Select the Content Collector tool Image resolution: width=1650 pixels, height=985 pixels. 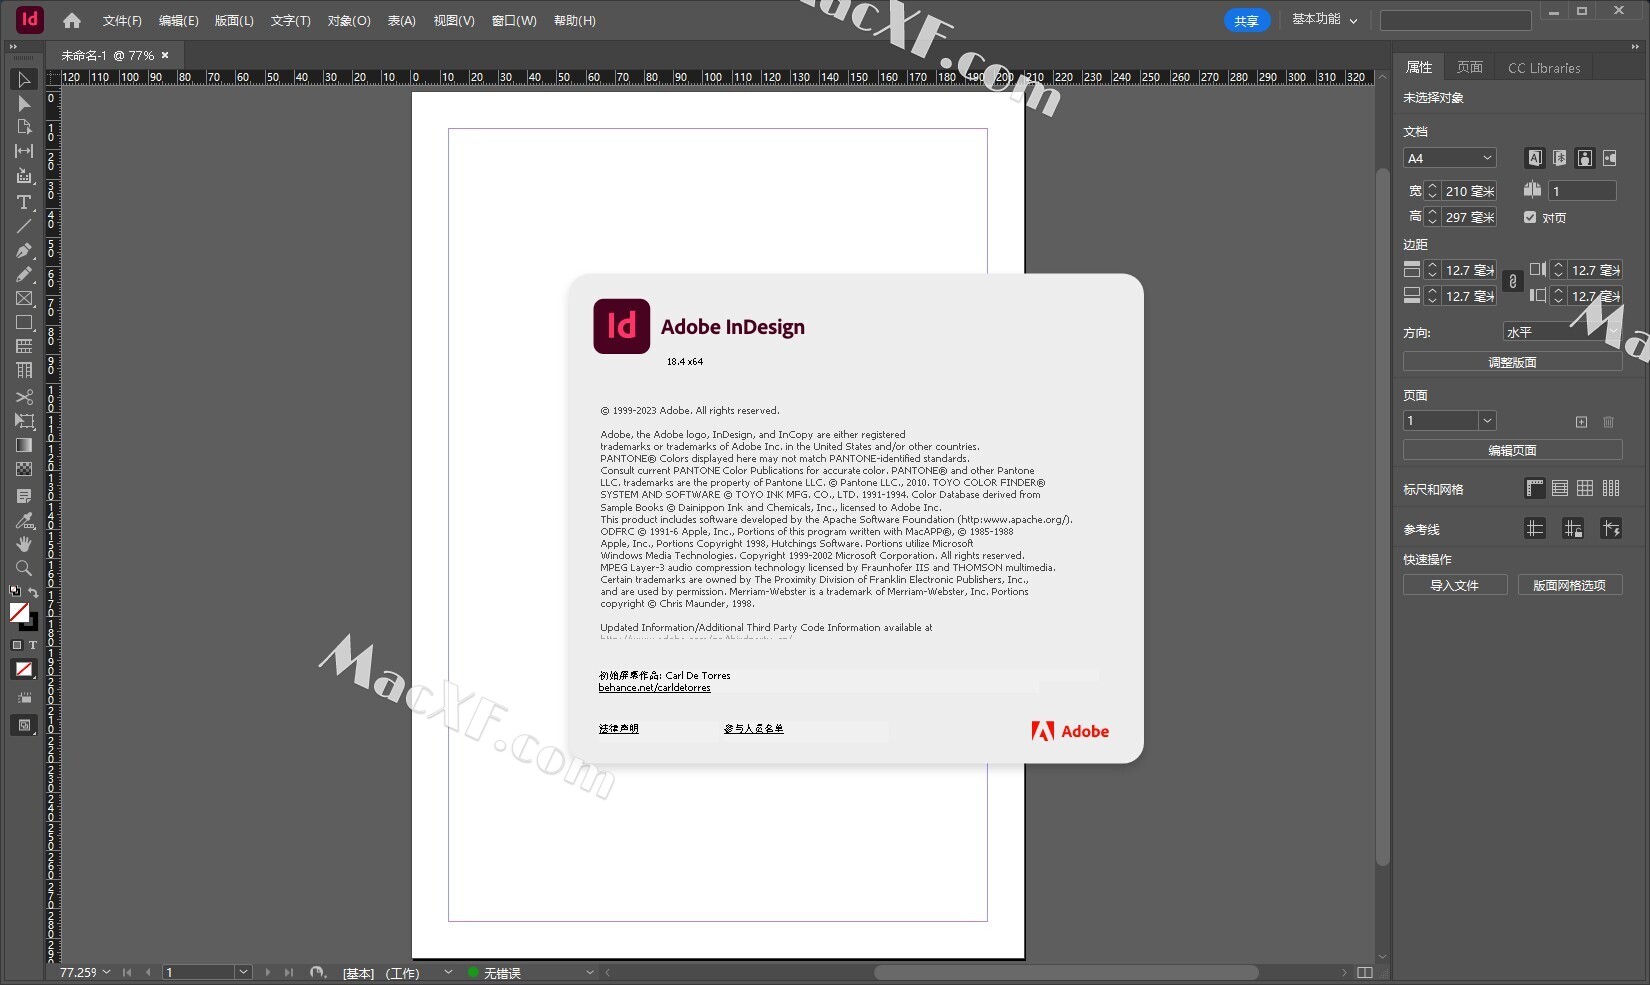tap(24, 176)
